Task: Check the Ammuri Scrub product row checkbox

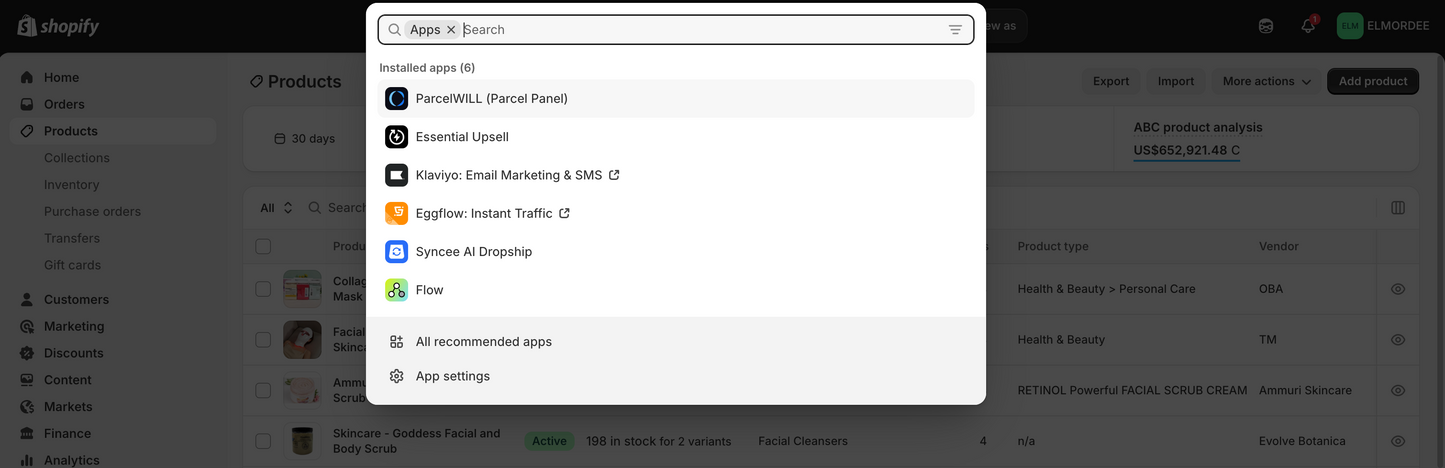Action: 263,390
